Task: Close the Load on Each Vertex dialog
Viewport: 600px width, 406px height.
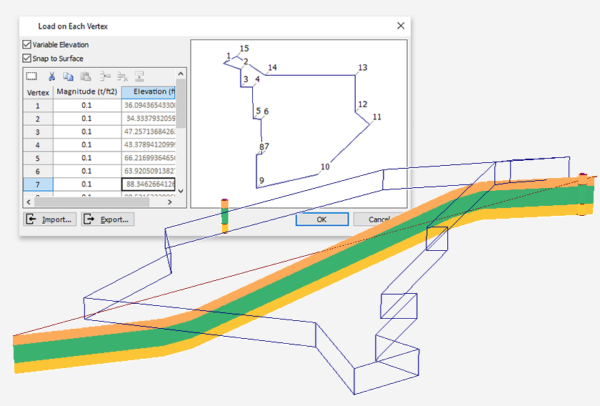Action: [x=400, y=24]
